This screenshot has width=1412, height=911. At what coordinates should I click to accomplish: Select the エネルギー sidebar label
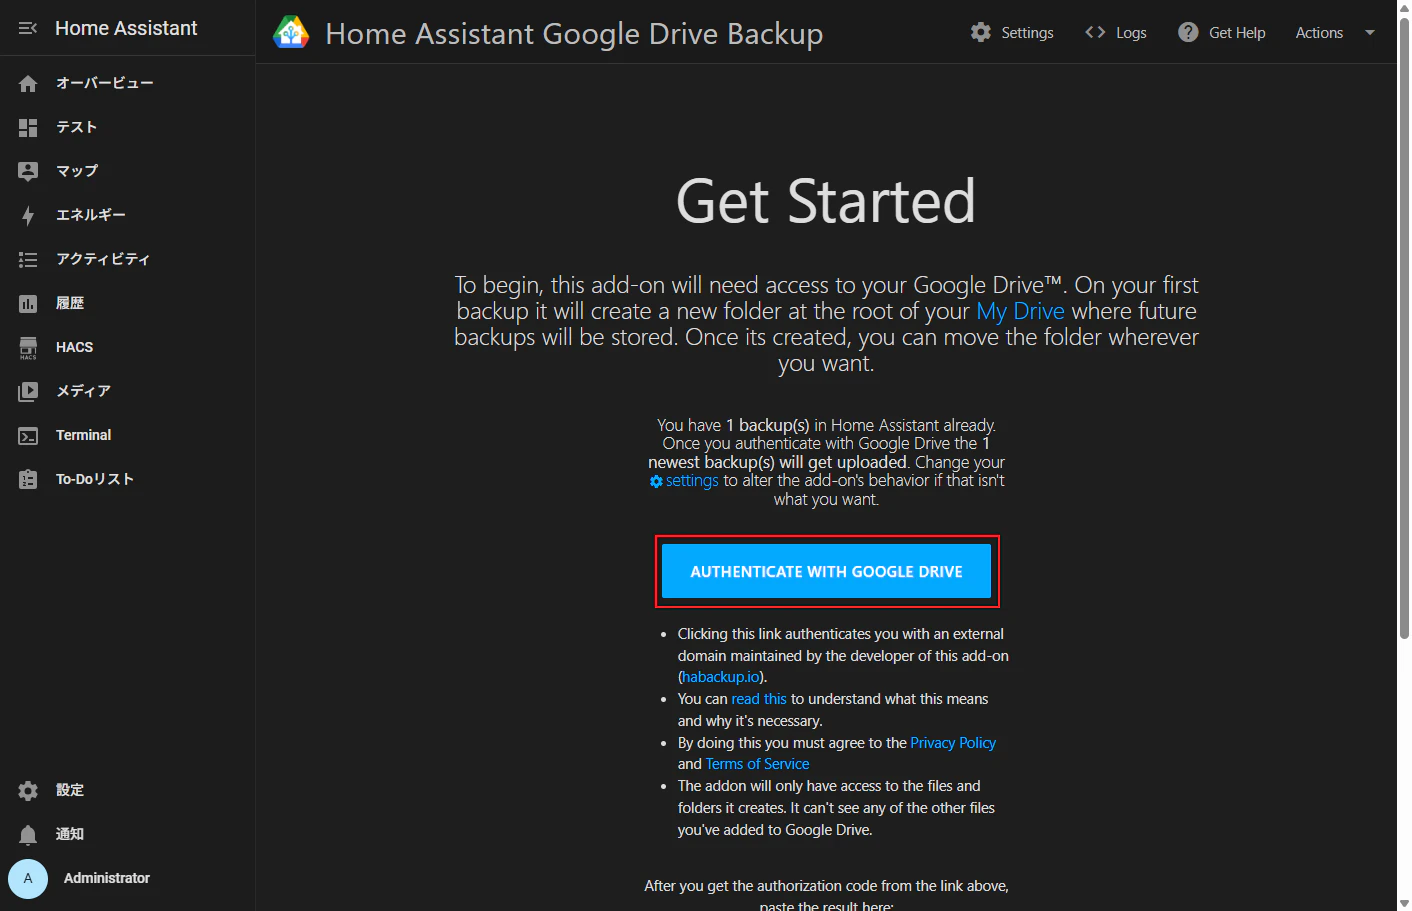pos(91,215)
